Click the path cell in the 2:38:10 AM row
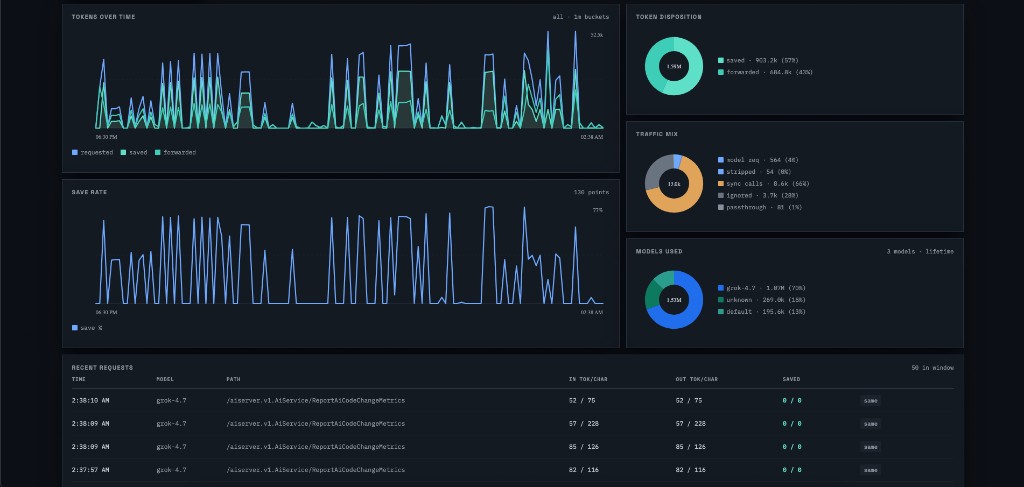Viewport: 1024px width, 487px height. click(315, 400)
